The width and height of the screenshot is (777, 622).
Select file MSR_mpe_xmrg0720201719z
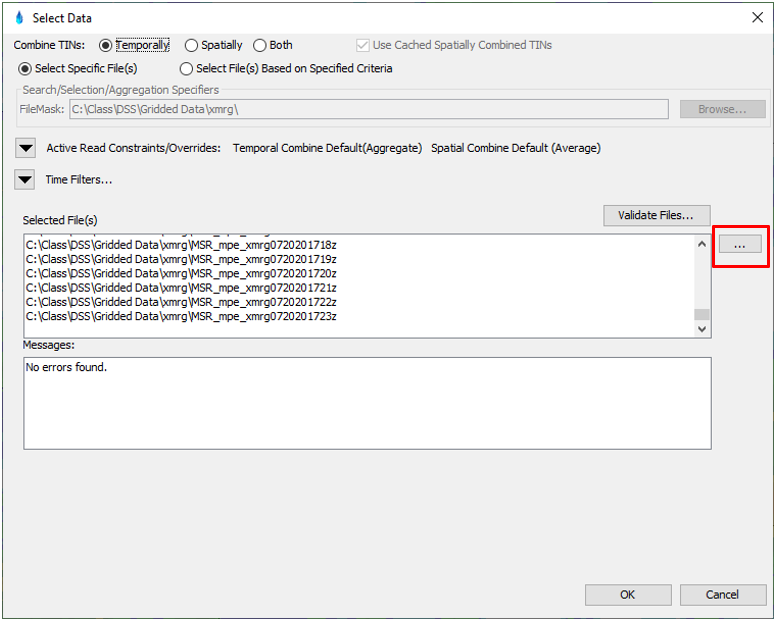(181, 259)
